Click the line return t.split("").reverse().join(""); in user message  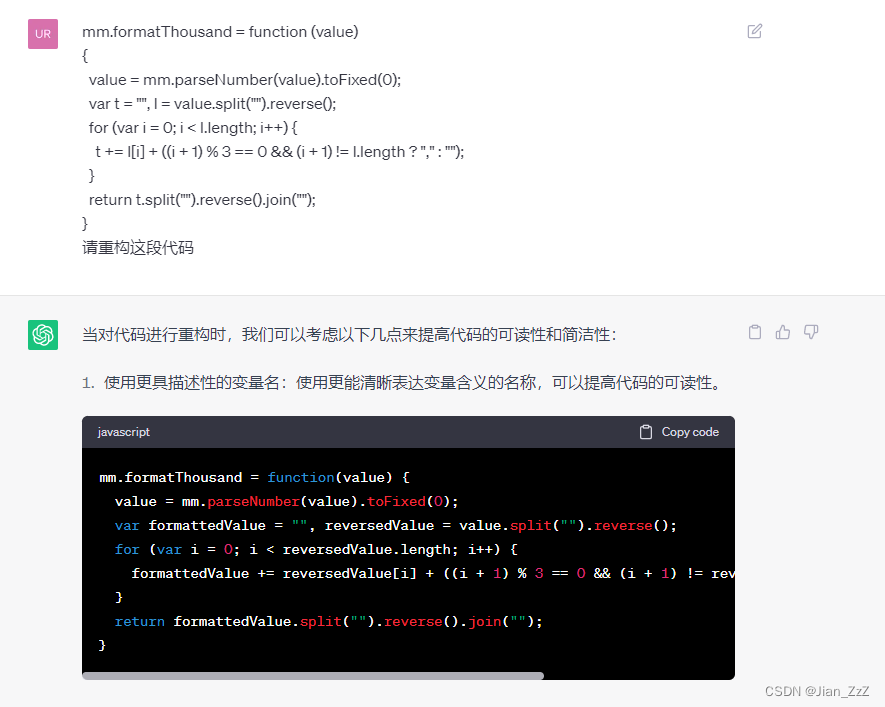[202, 200]
